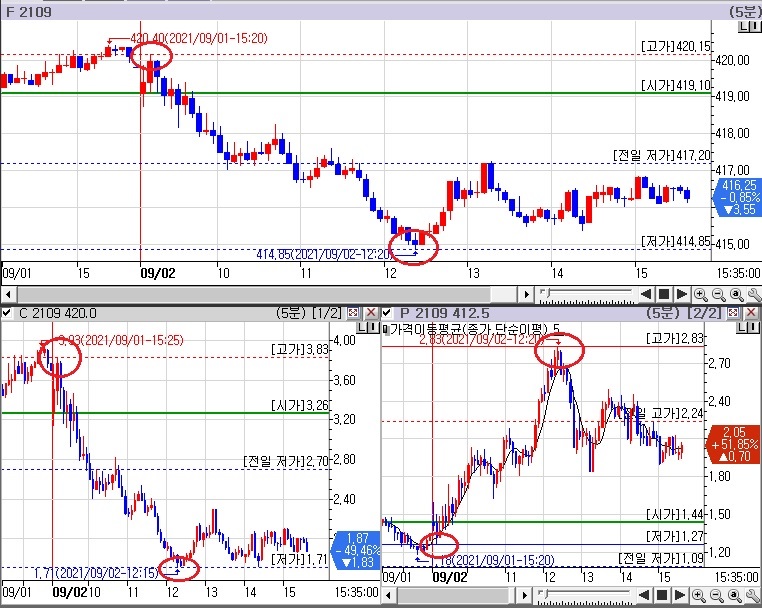
Task: Click zoom-in magnifier in P 2109 chart toolbar
Action: (698, 595)
